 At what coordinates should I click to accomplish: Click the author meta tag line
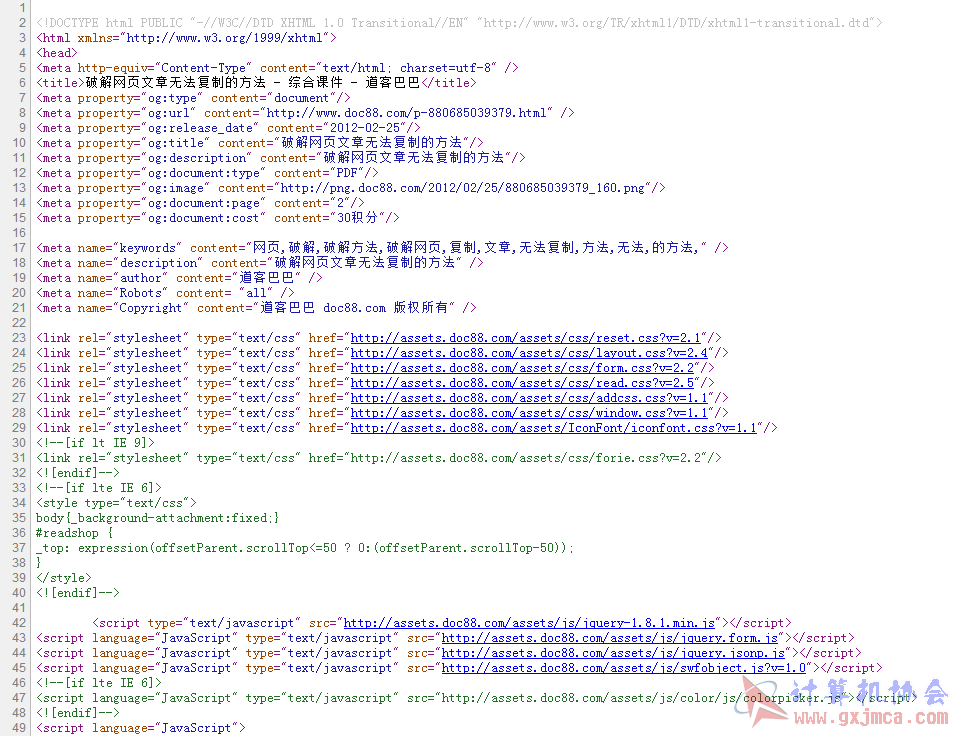(179, 278)
